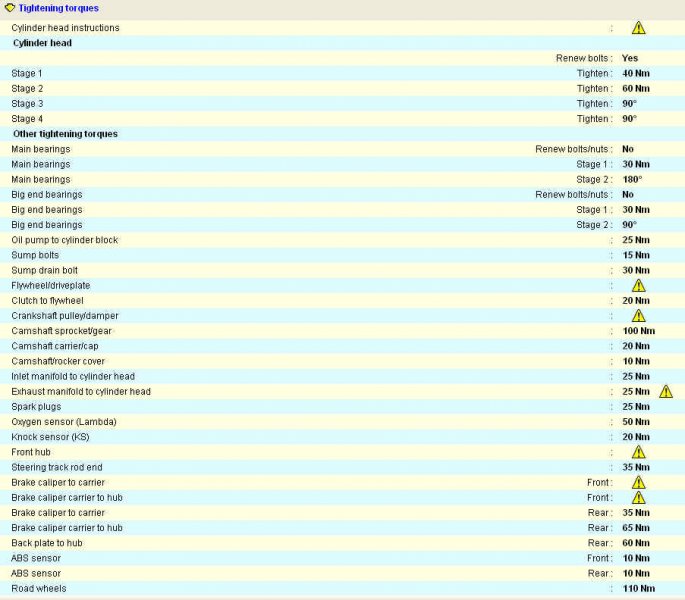Select the Camshaft sprocket/gear 100 Nm value
The width and height of the screenshot is (685, 600).
[638, 331]
